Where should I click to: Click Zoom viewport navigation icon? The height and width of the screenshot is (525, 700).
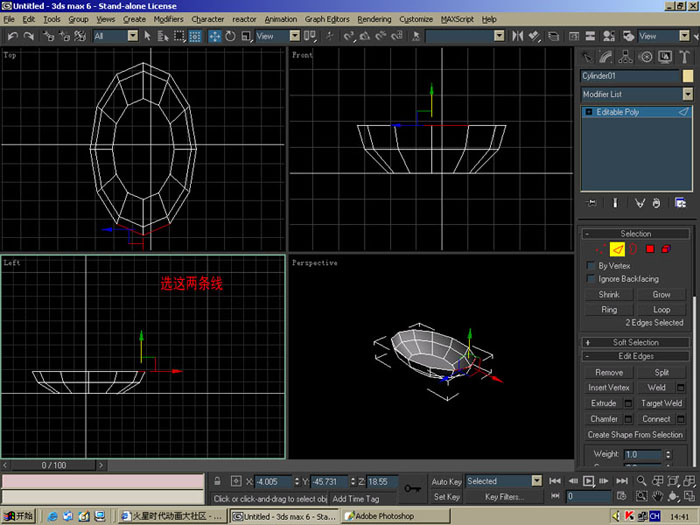(x=642, y=481)
